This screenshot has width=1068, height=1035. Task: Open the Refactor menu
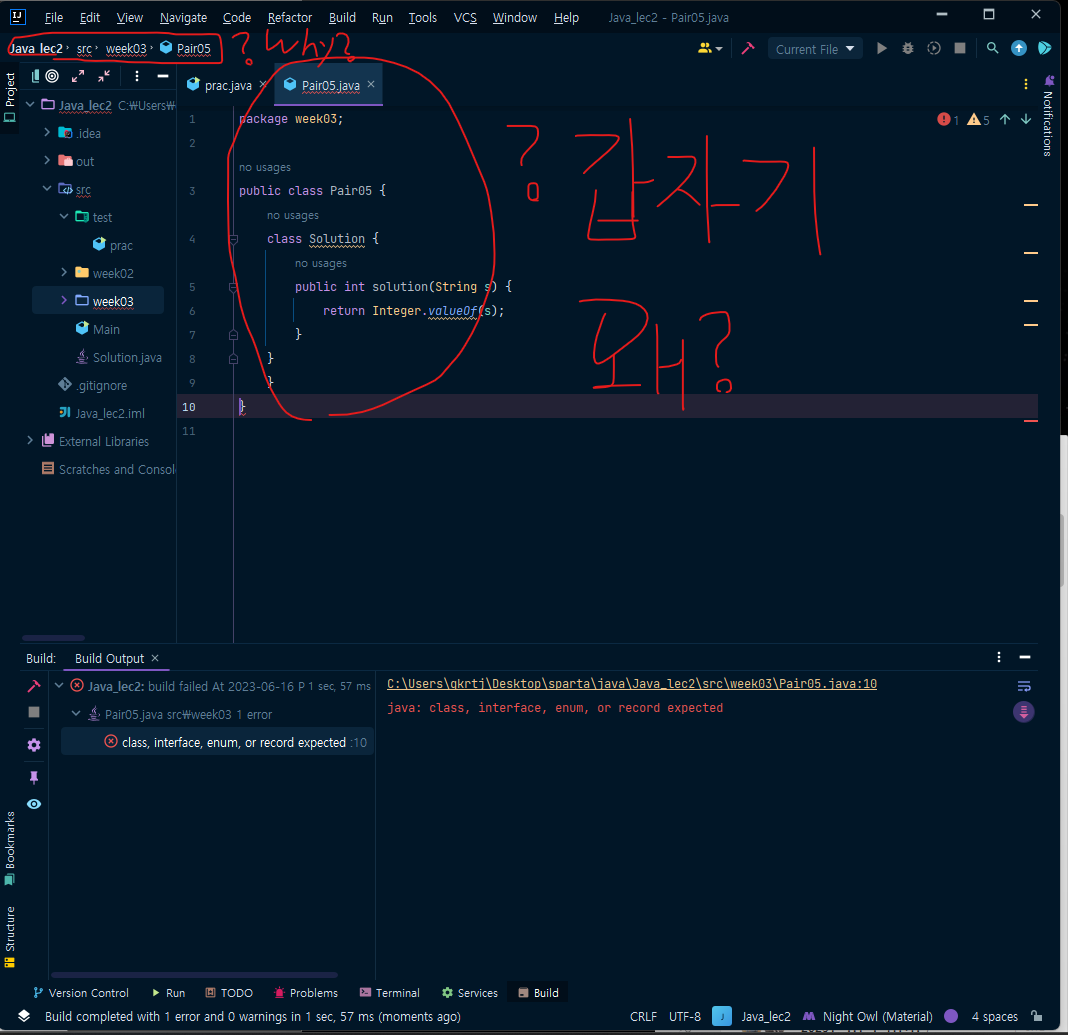click(289, 18)
